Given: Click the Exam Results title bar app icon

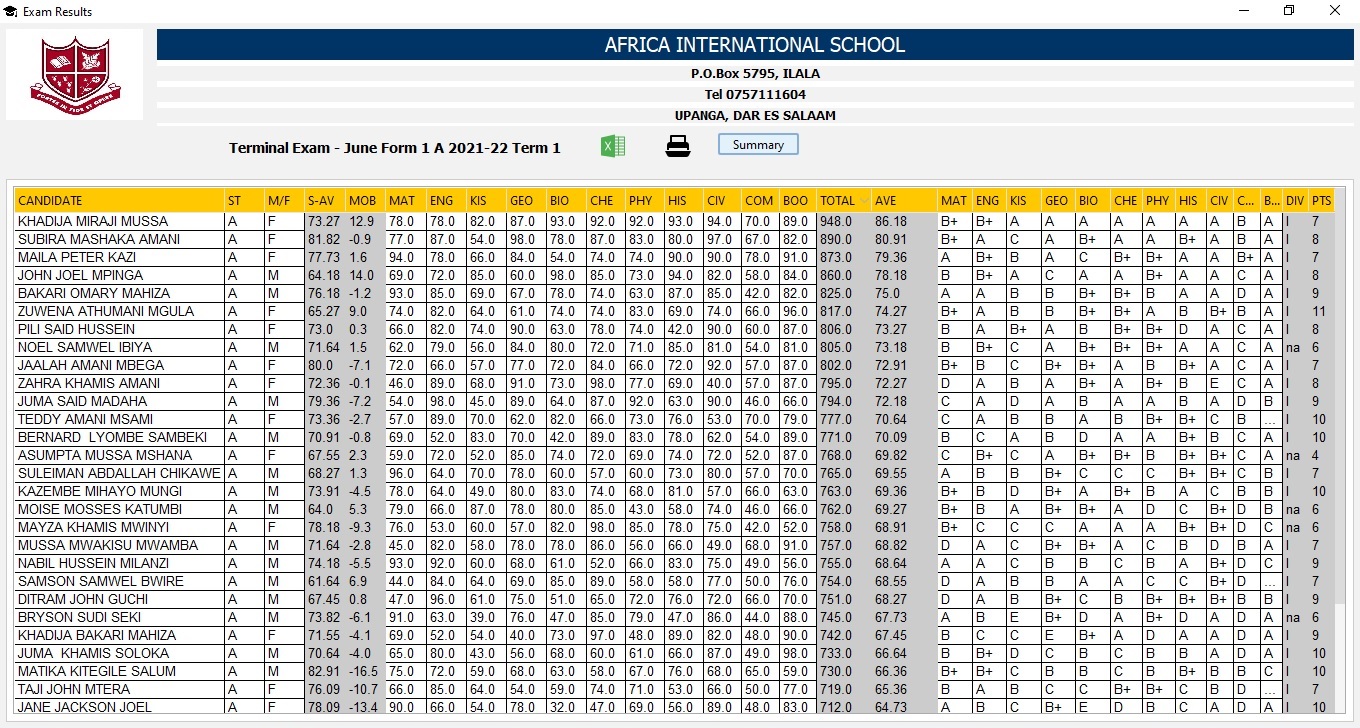Looking at the screenshot, I should [x=10, y=11].
